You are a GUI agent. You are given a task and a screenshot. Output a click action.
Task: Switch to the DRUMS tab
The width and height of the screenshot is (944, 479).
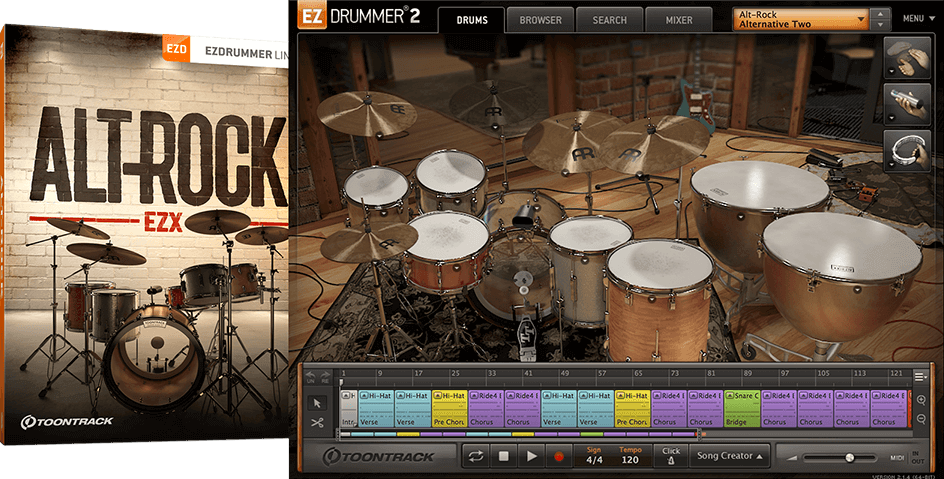tap(472, 20)
